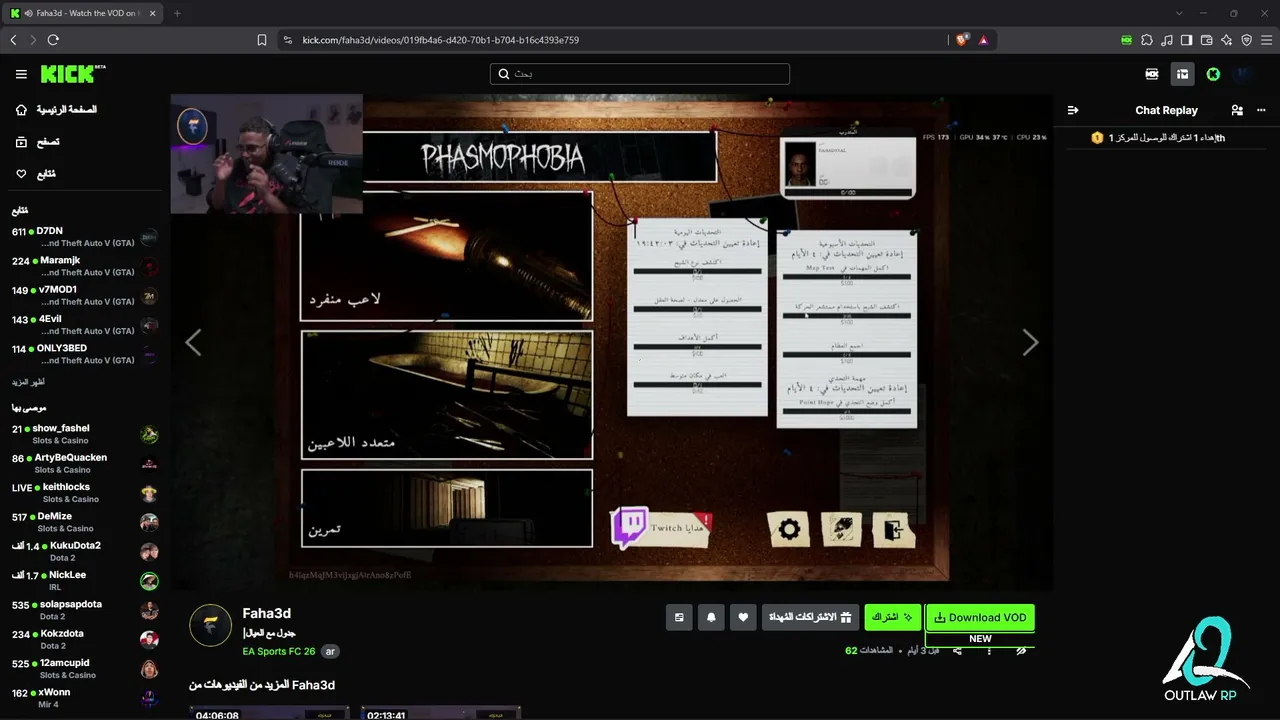Open the DeMize recommended channel

(x=85, y=522)
